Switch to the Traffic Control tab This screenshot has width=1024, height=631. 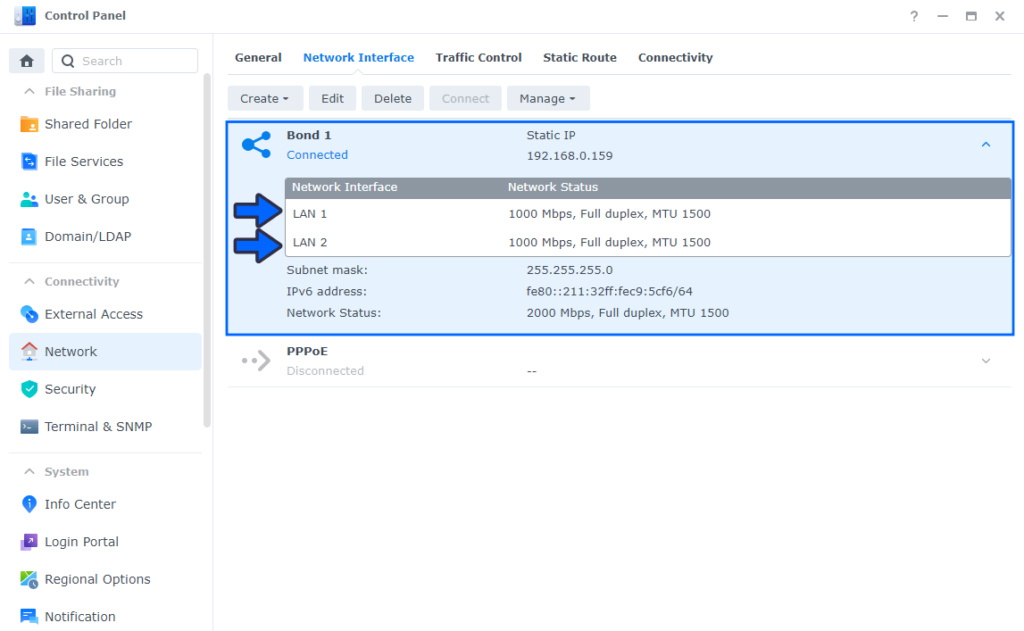click(478, 57)
